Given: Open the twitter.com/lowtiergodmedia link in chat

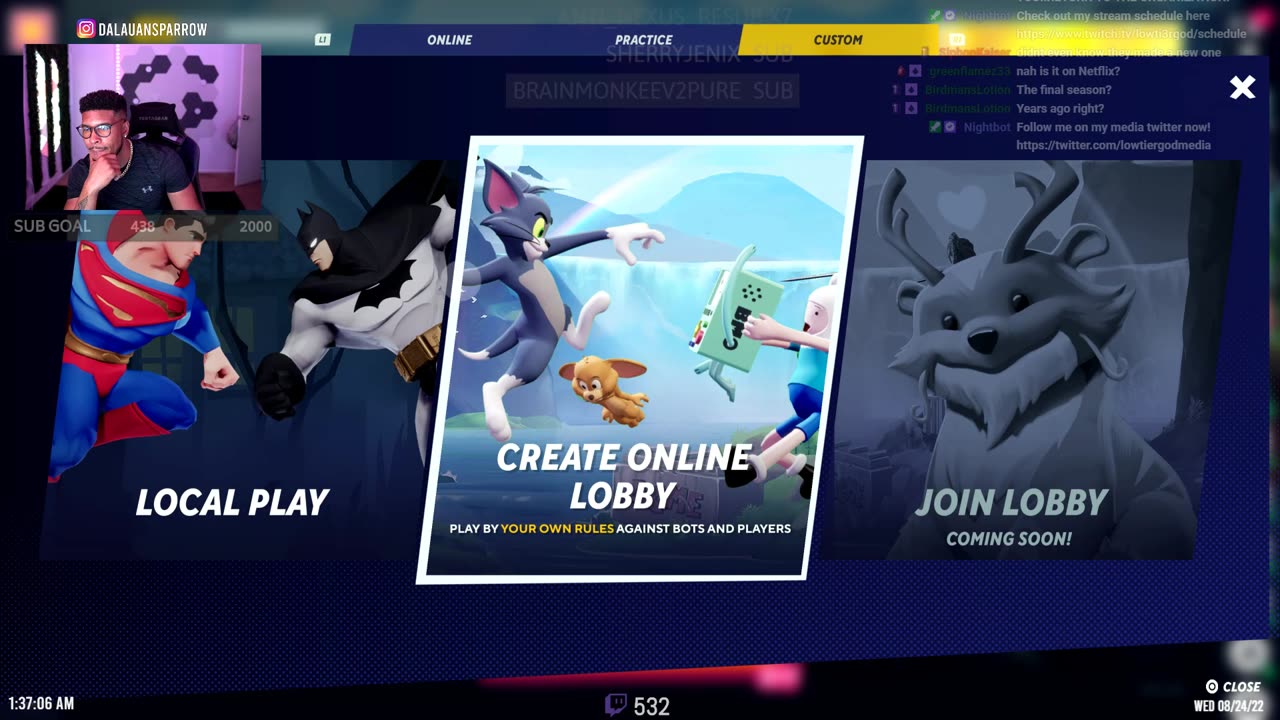Looking at the screenshot, I should pos(1113,145).
